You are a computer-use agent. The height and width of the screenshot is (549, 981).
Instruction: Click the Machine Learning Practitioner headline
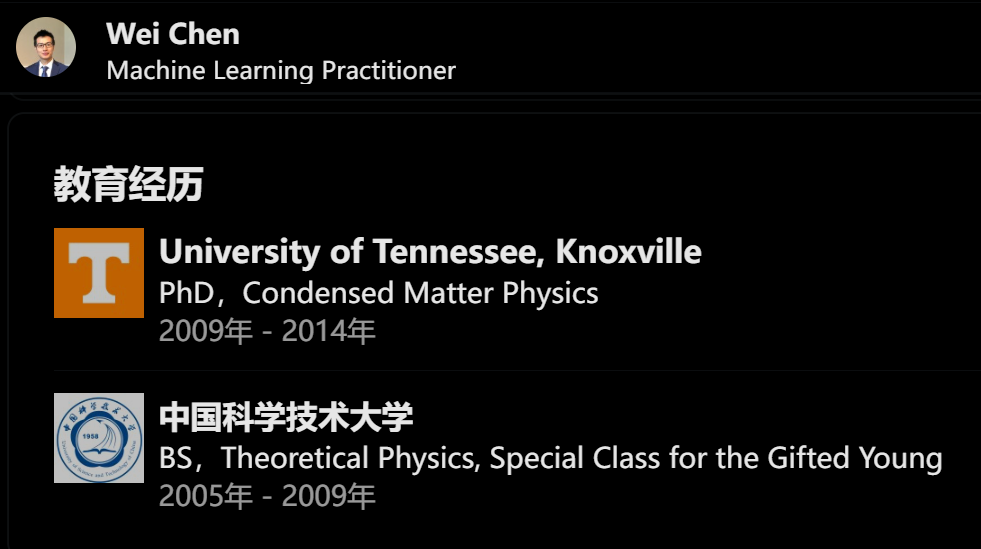pyautogui.click(x=281, y=71)
